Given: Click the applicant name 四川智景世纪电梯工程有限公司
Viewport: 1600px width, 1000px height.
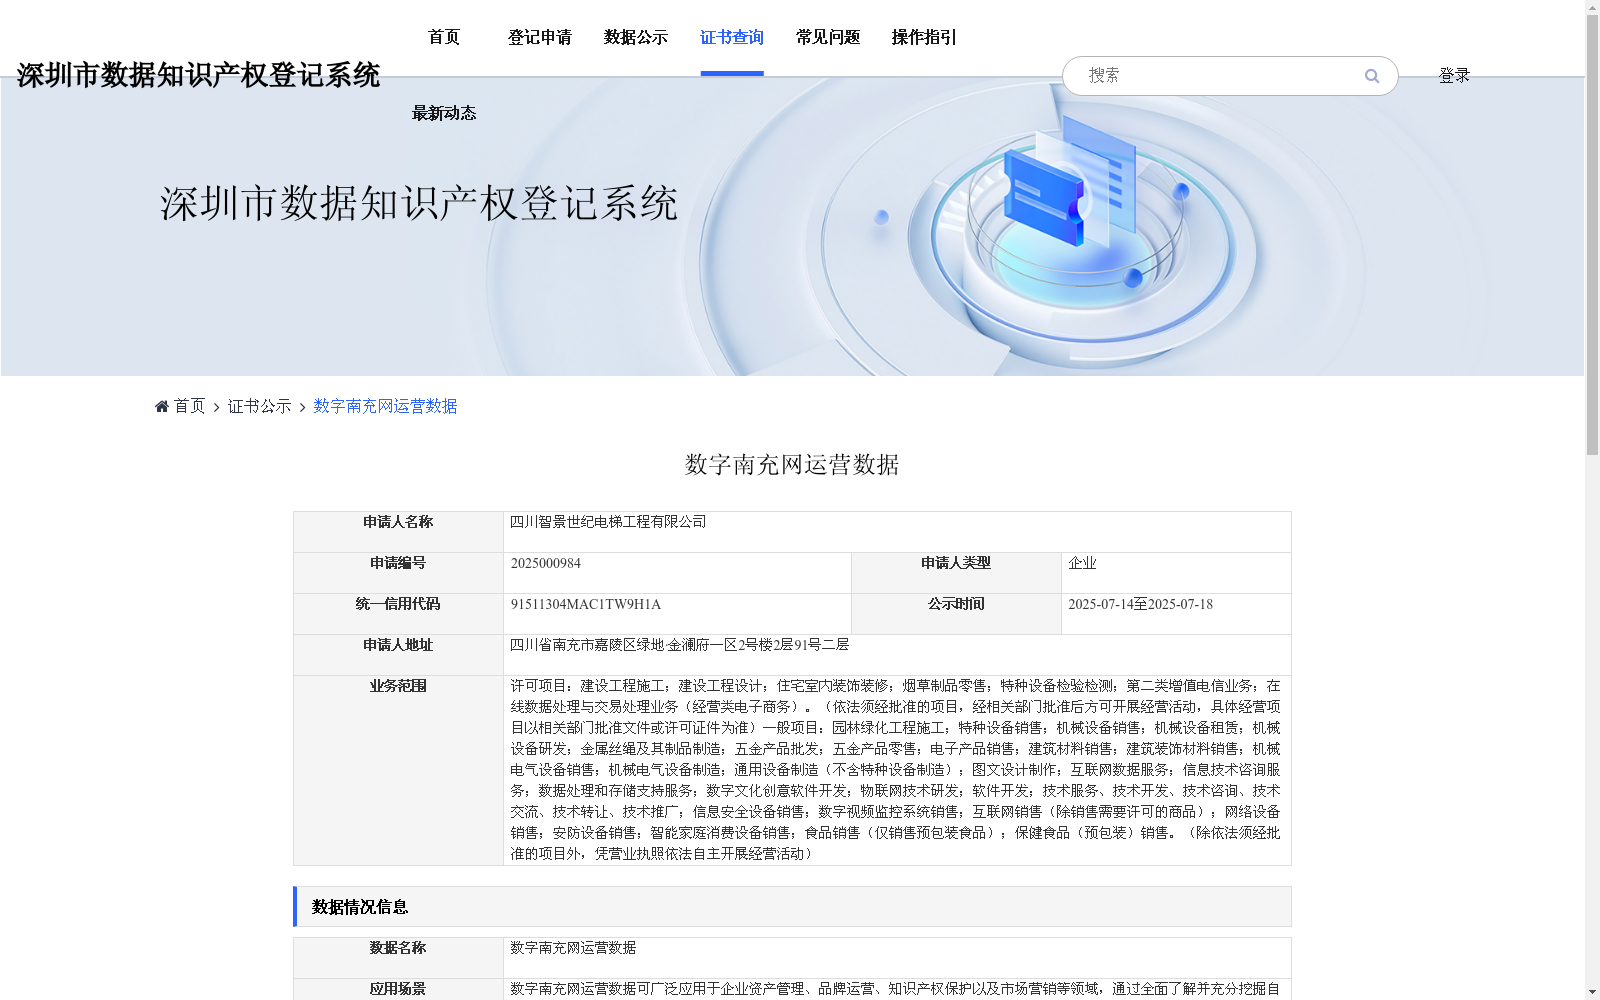Looking at the screenshot, I should 608,522.
